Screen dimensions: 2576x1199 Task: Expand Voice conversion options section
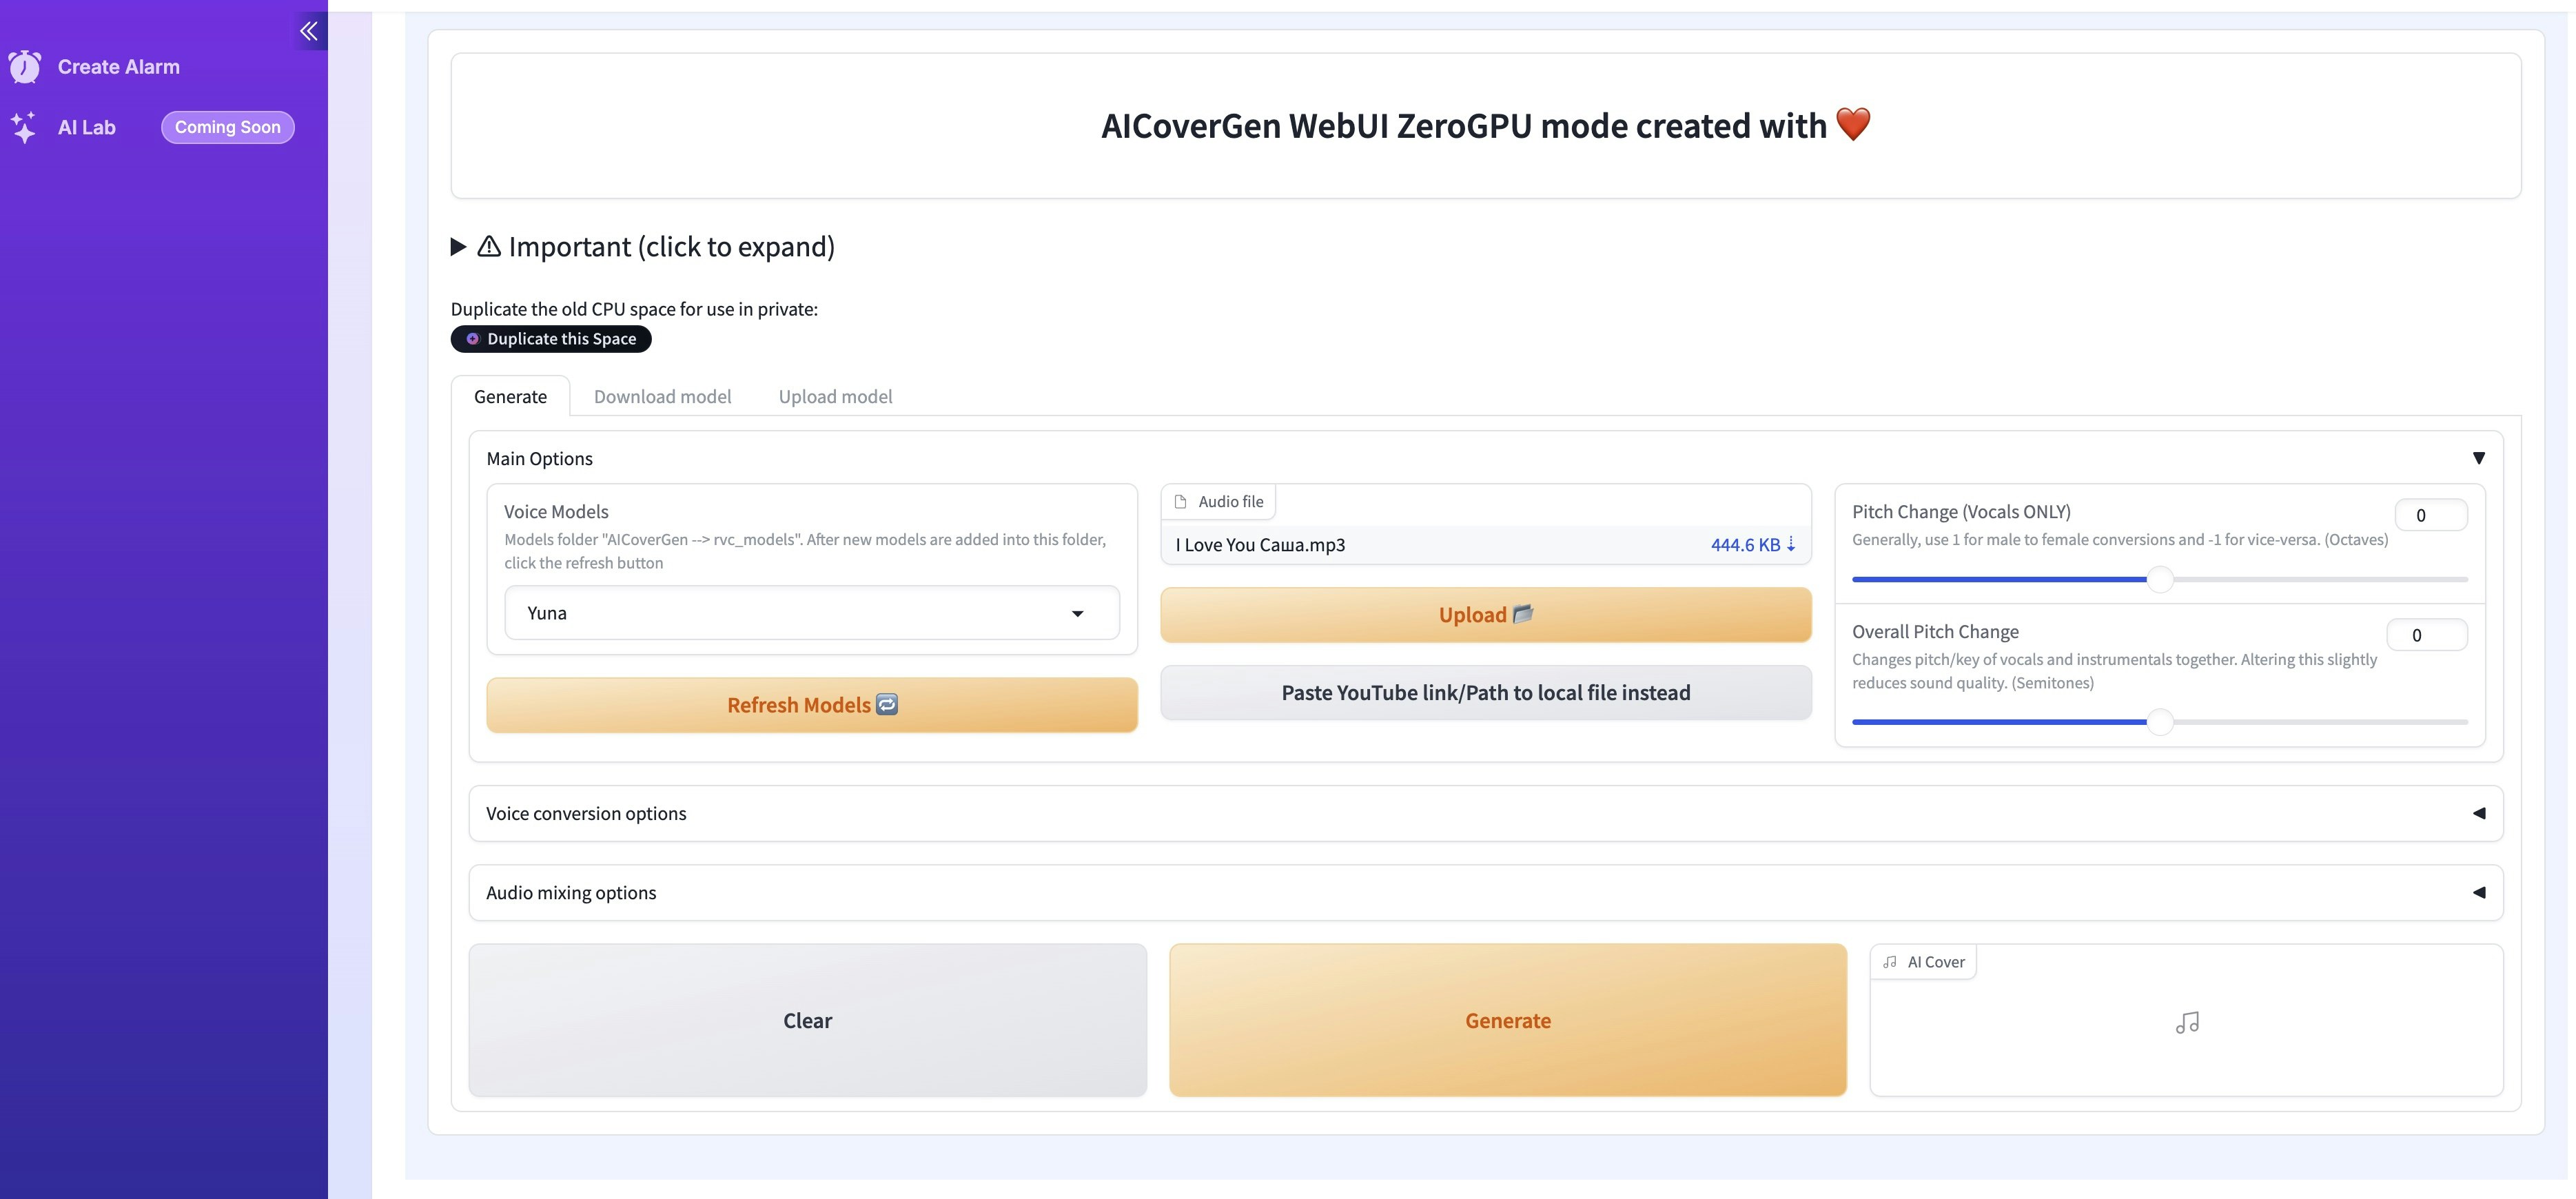2479,813
